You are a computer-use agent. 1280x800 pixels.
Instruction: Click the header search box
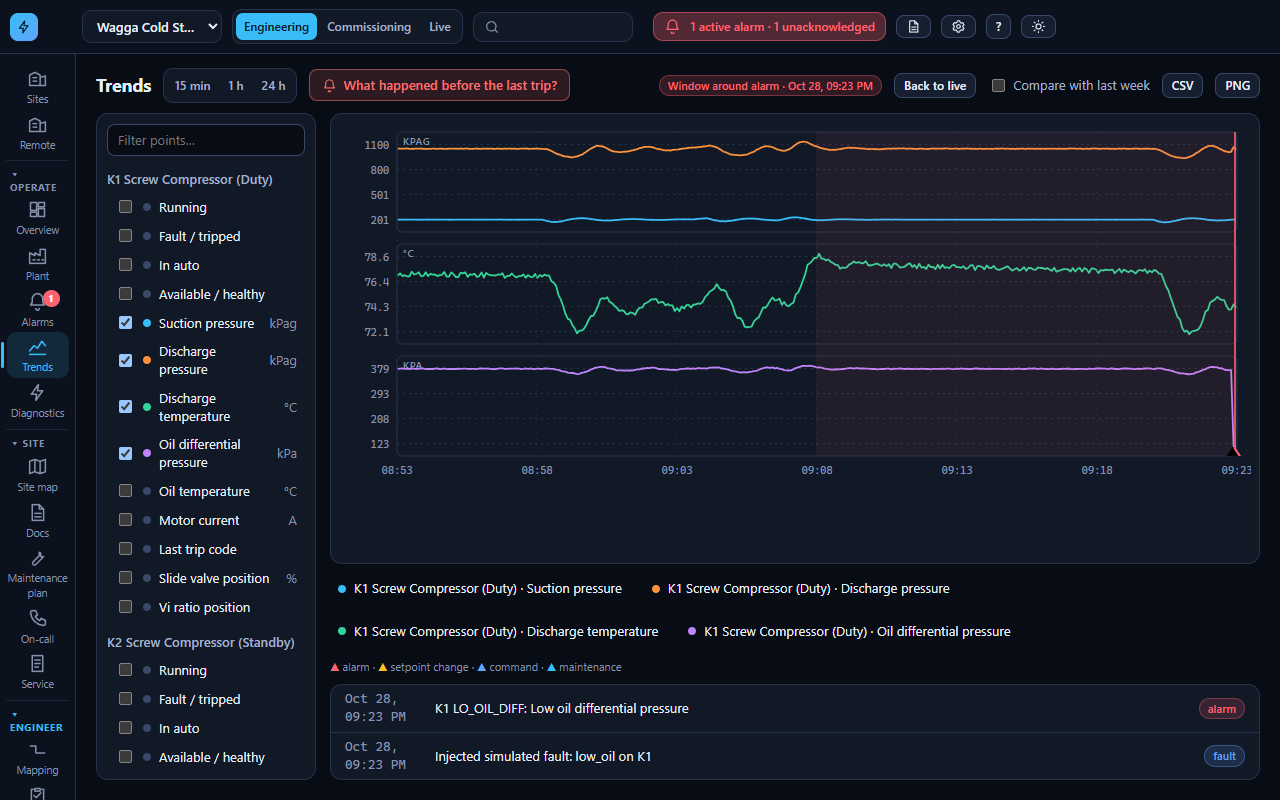[x=553, y=27]
